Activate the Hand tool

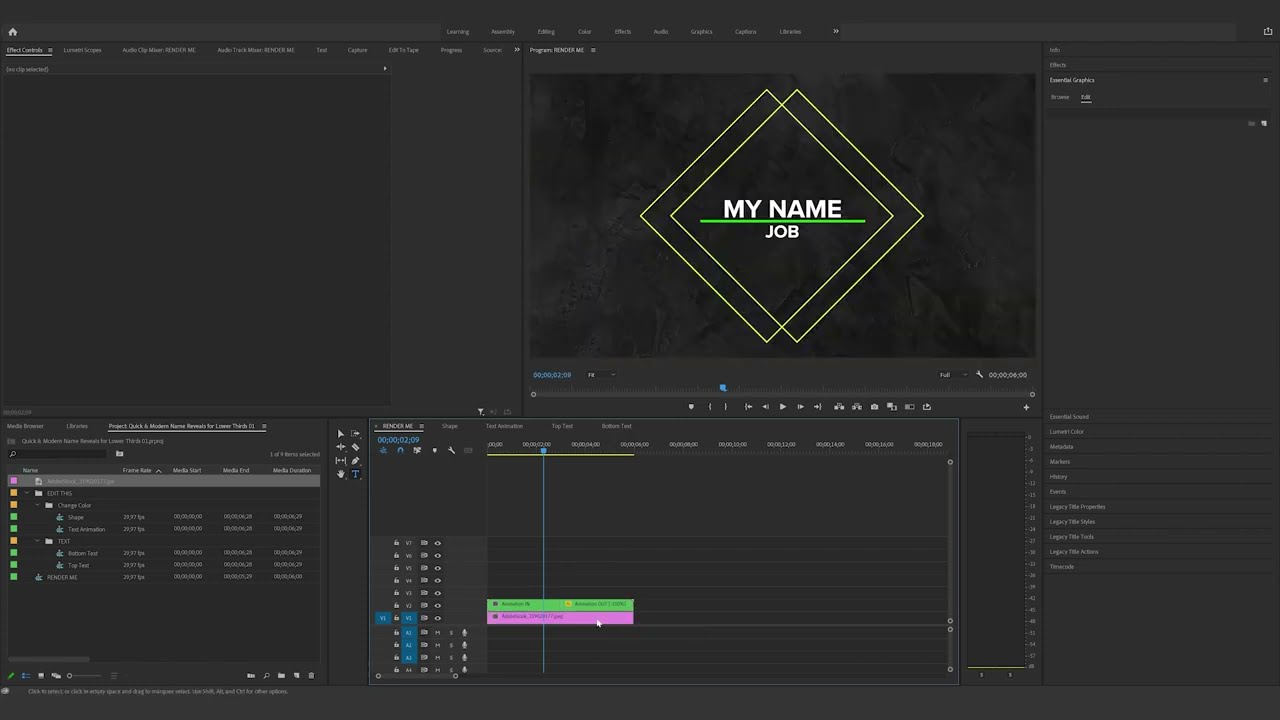pos(340,474)
